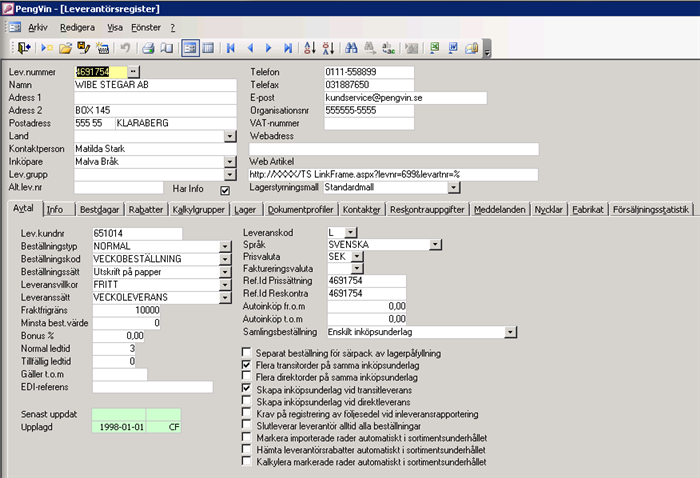Click the E-post input field

click(x=405, y=98)
